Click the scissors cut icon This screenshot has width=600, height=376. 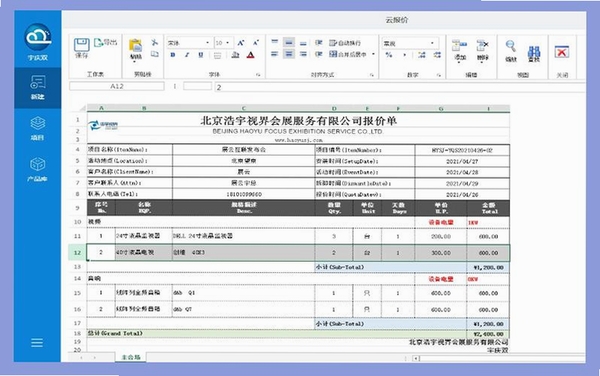(155, 42)
